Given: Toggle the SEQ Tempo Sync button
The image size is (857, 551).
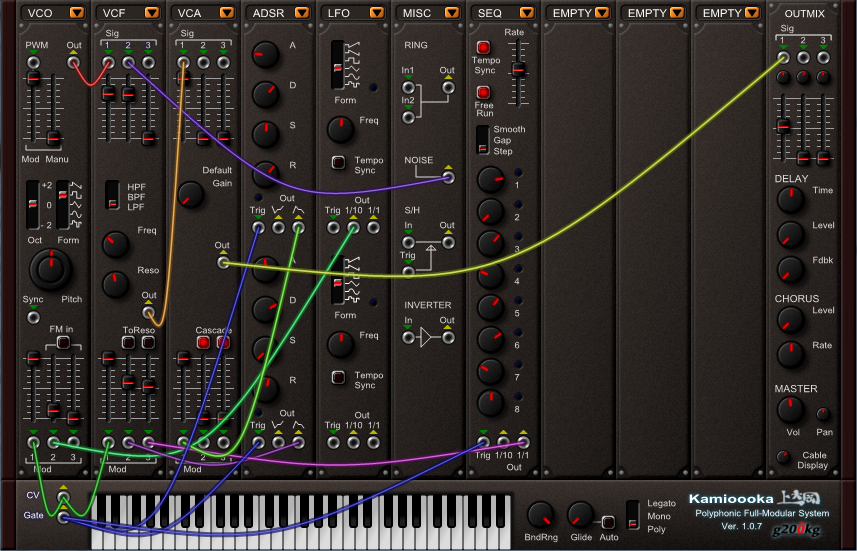Looking at the screenshot, I should pos(484,48).
